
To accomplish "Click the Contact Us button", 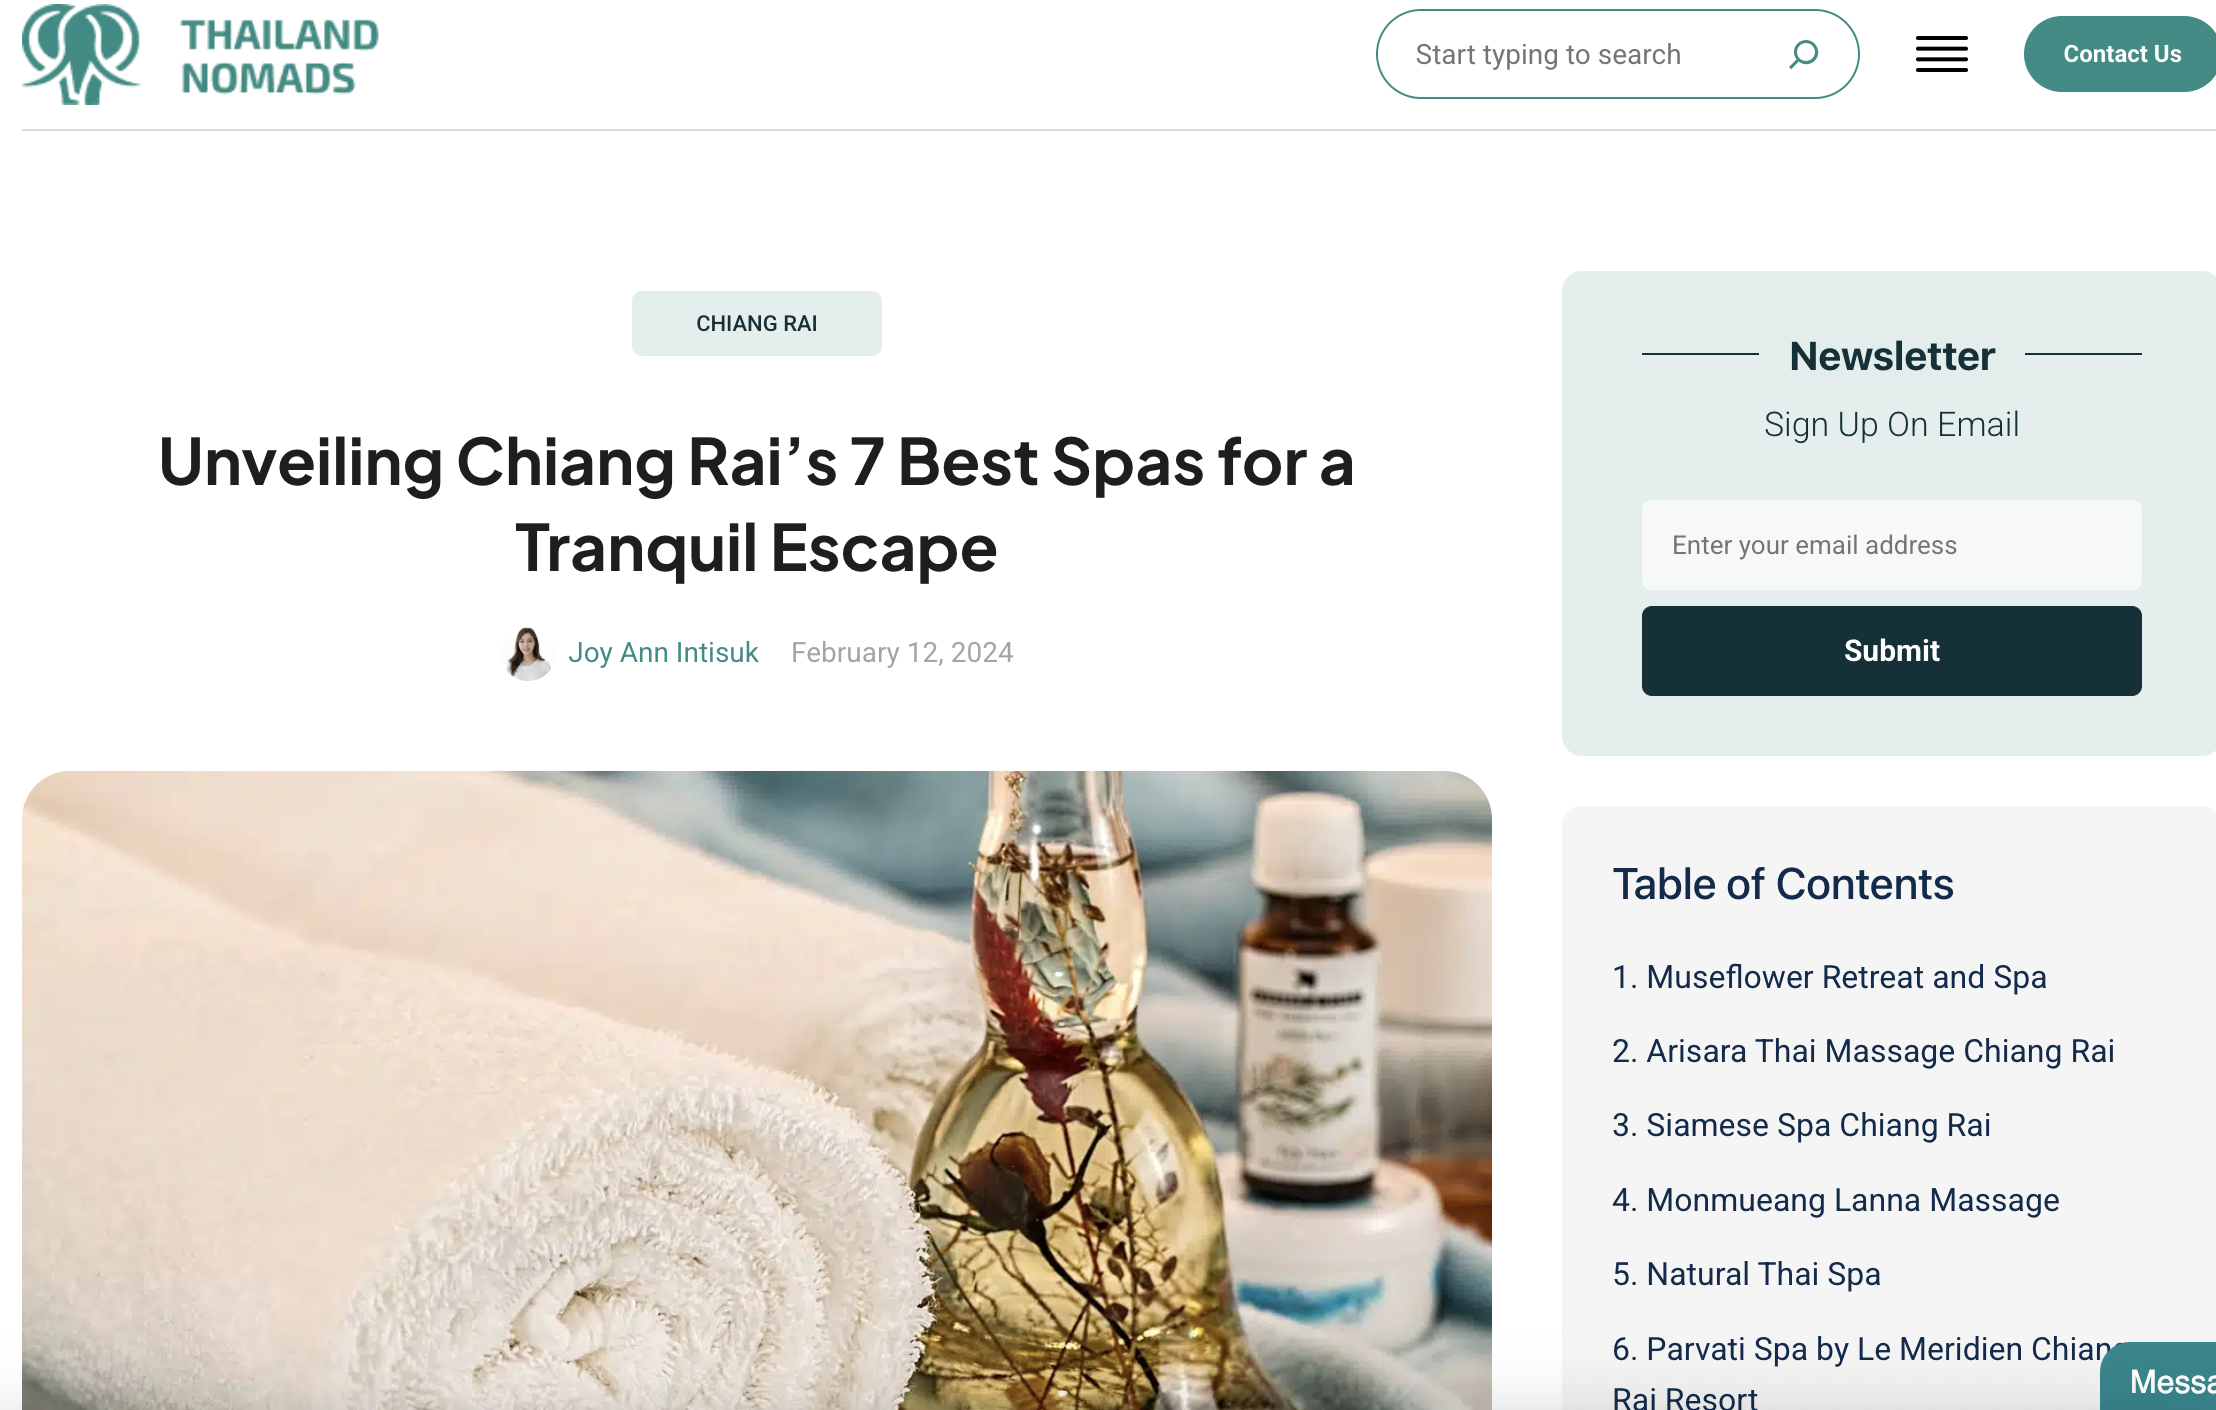I will (2121, 54).
